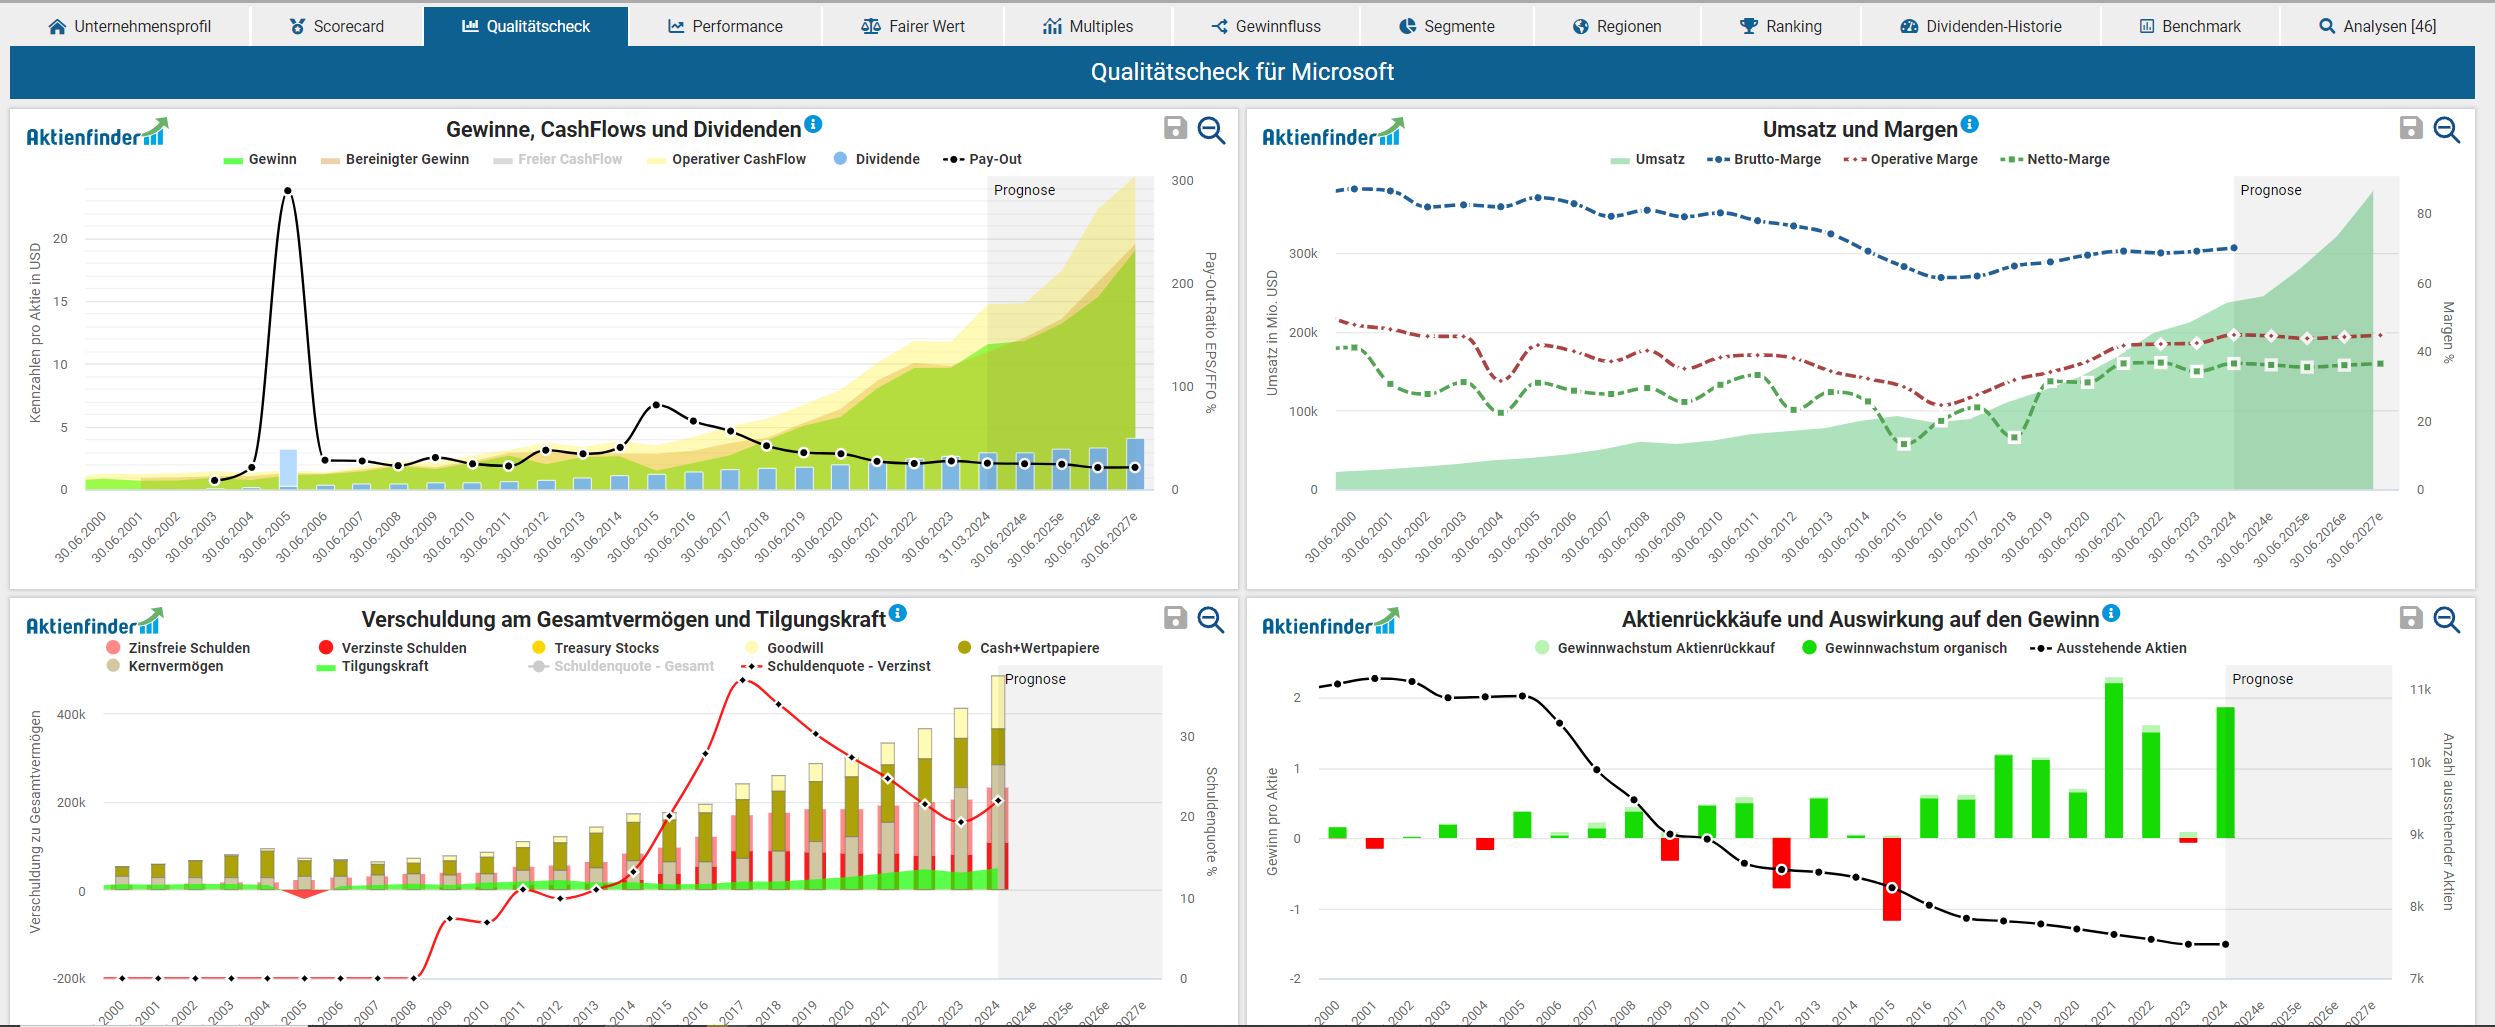
Task: Hide the Pay-Out line series
Action: [983, 159]
